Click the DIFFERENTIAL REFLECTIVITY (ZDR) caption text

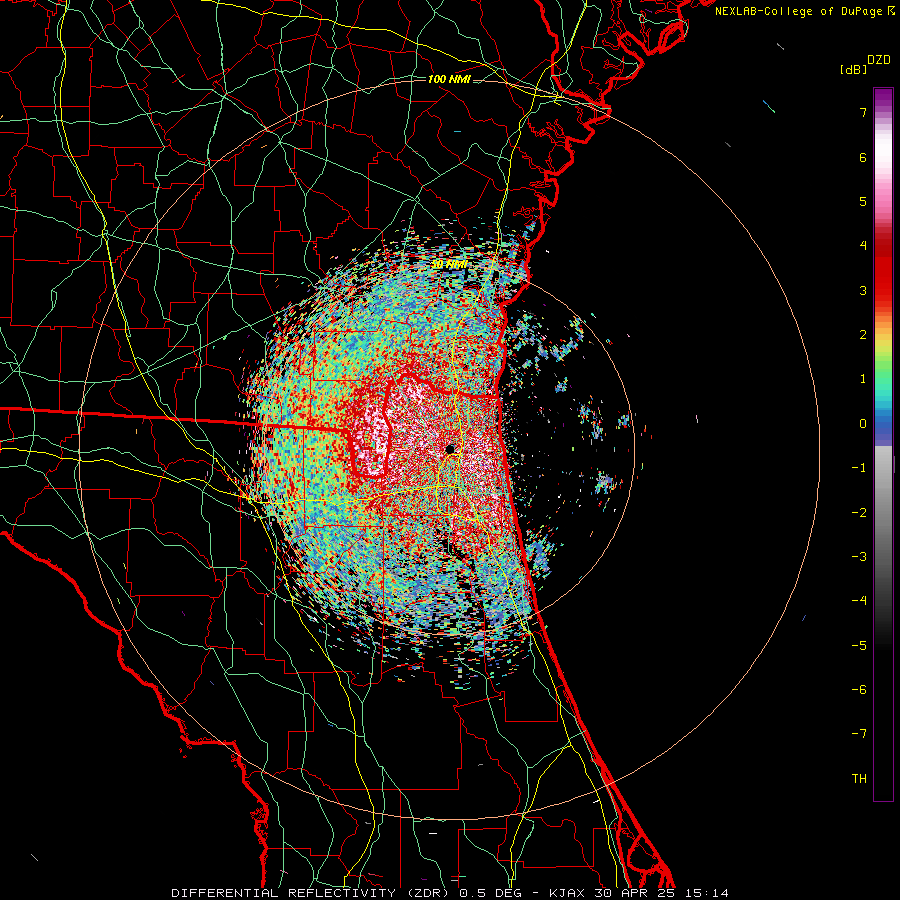(x=311, y=893)
